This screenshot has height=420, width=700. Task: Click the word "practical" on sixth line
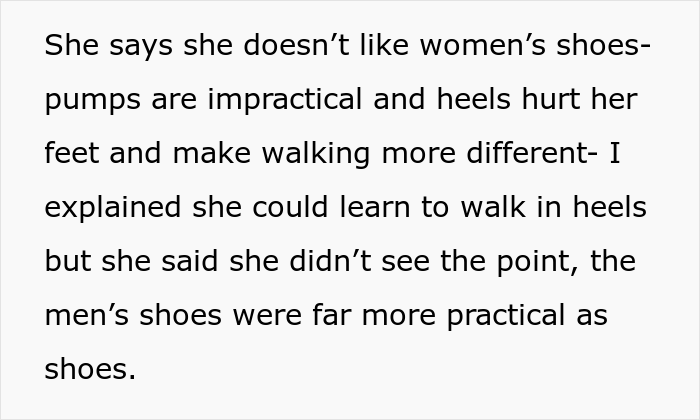506,316
